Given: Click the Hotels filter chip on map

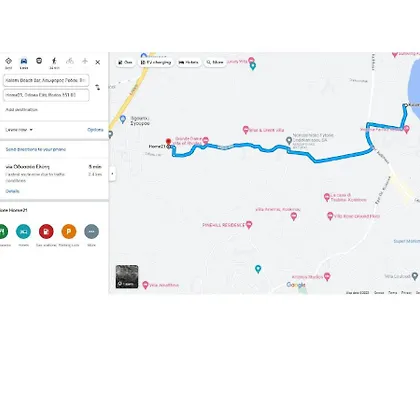Looking at the screenshot, I should point(189,62).
